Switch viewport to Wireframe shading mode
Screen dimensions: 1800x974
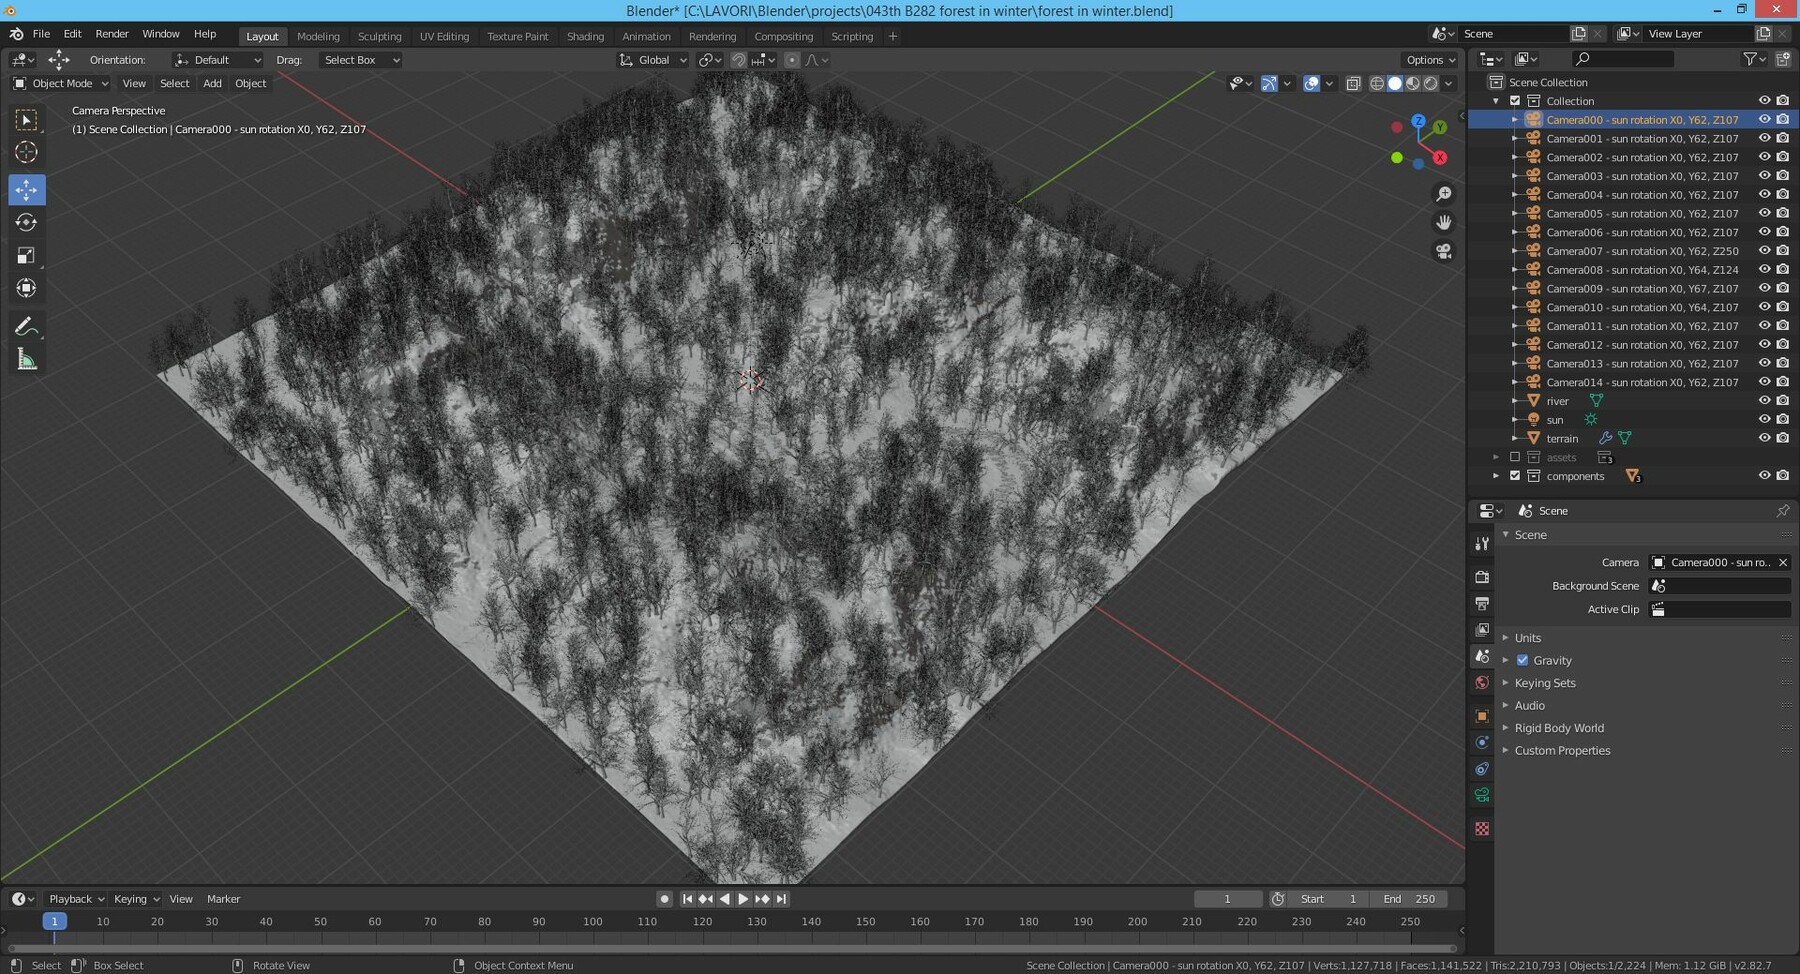(x=1377, y=83)
